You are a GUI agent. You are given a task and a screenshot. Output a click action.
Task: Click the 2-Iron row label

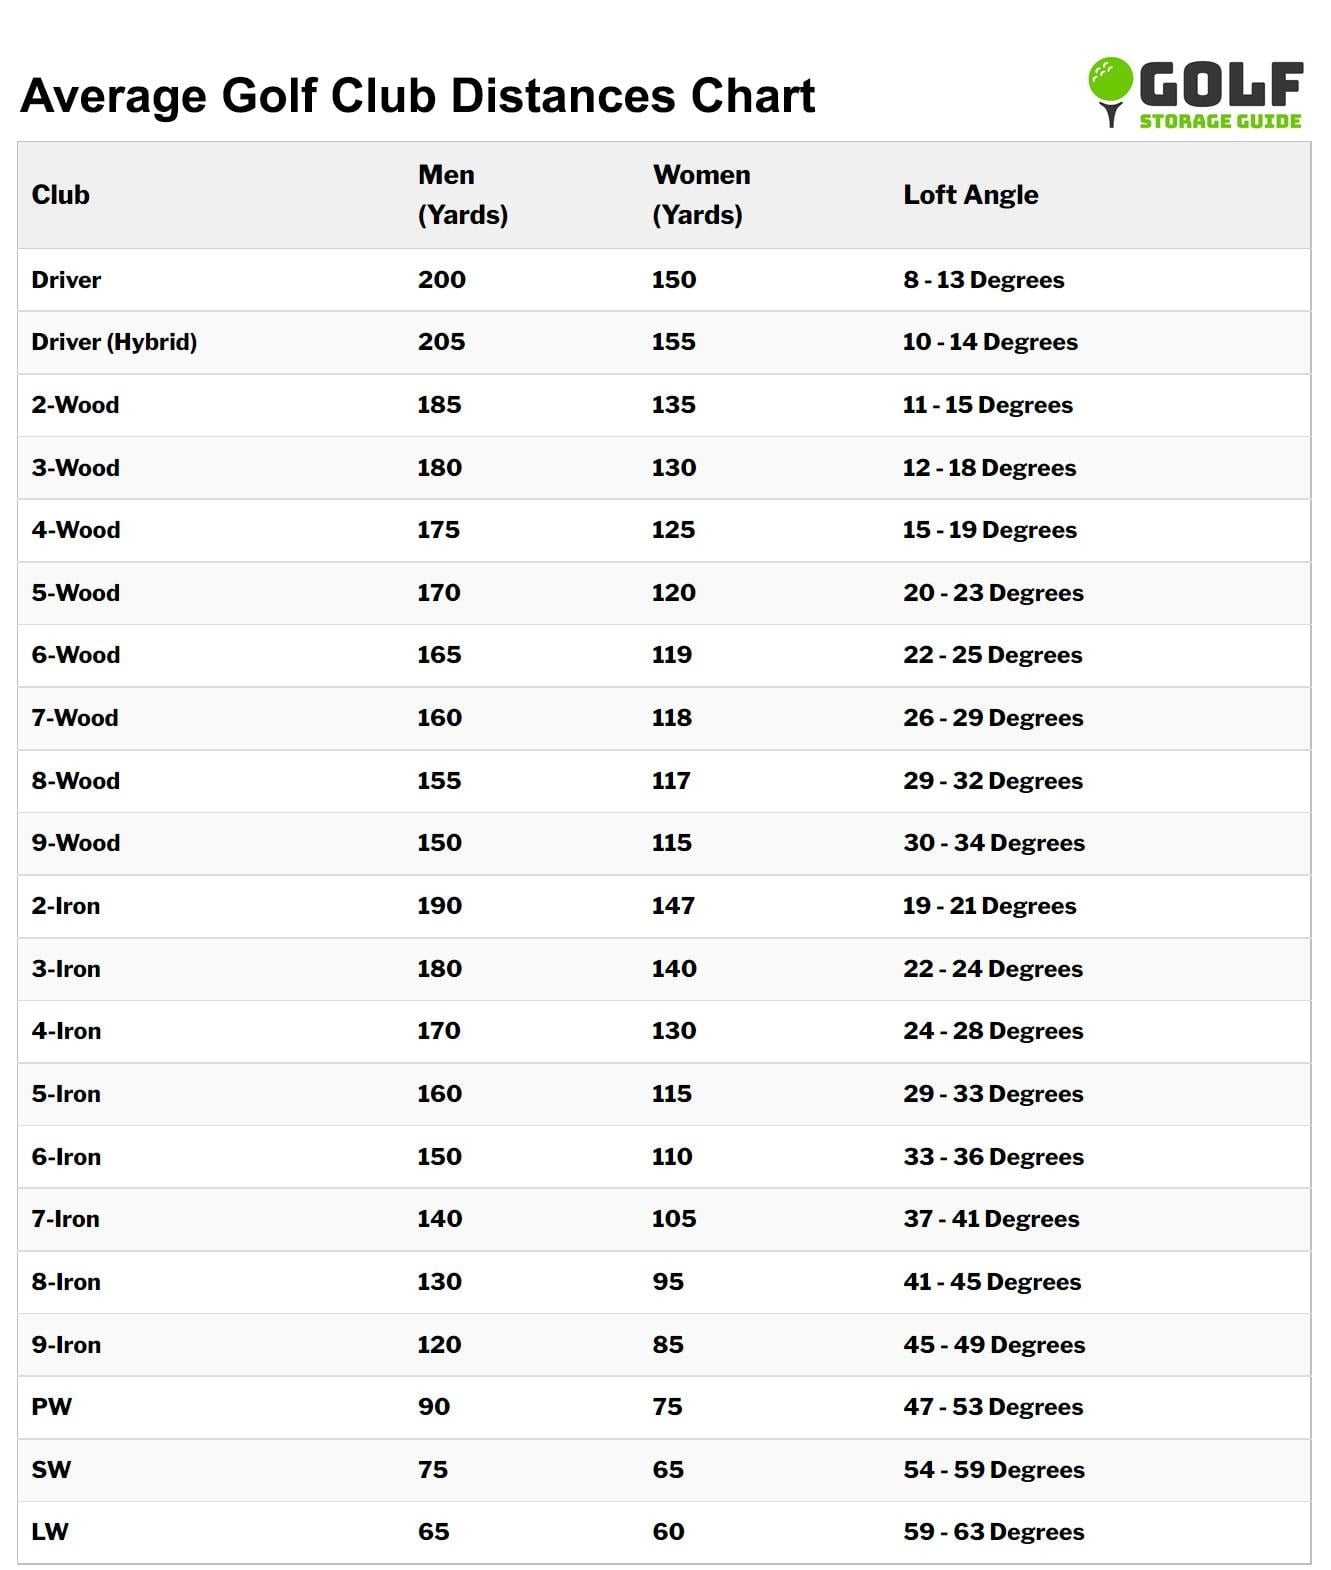(x=66, y=906)
